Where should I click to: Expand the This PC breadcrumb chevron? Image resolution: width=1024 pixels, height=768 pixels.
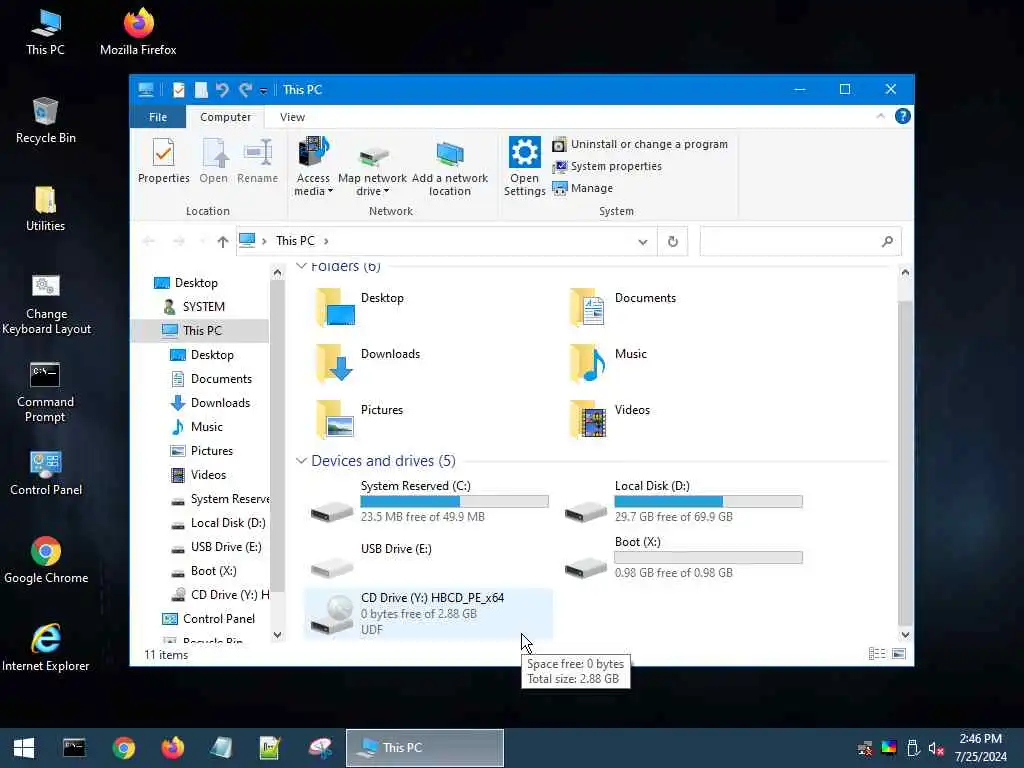(326, 241)
